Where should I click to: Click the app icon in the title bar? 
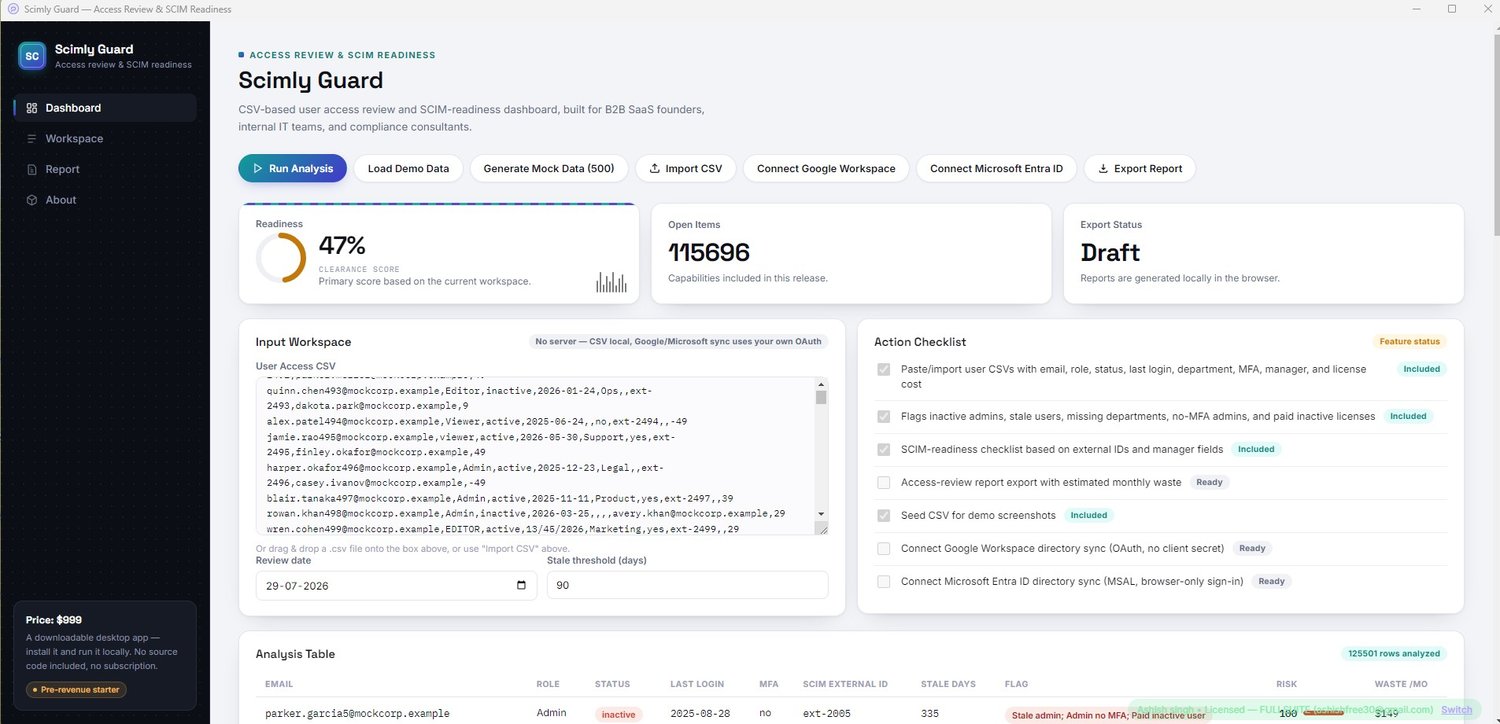tap(13, 9)
